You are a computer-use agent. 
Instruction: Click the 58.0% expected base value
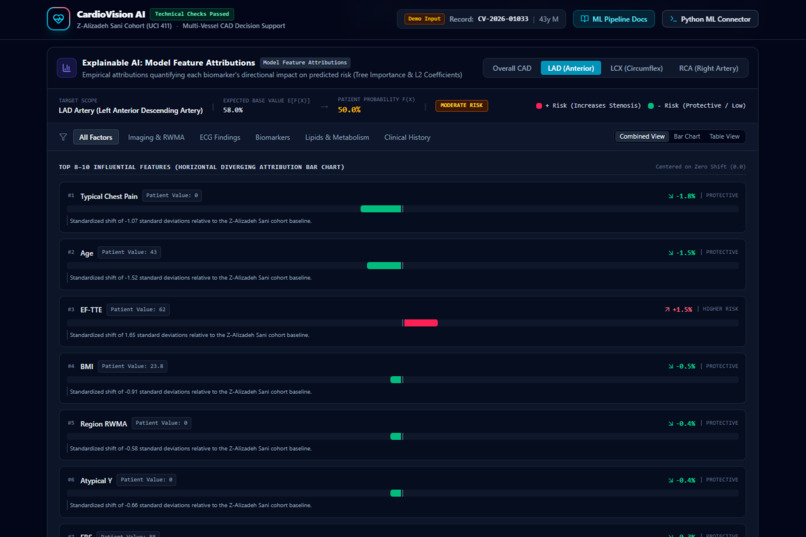(x=233, y=110)
